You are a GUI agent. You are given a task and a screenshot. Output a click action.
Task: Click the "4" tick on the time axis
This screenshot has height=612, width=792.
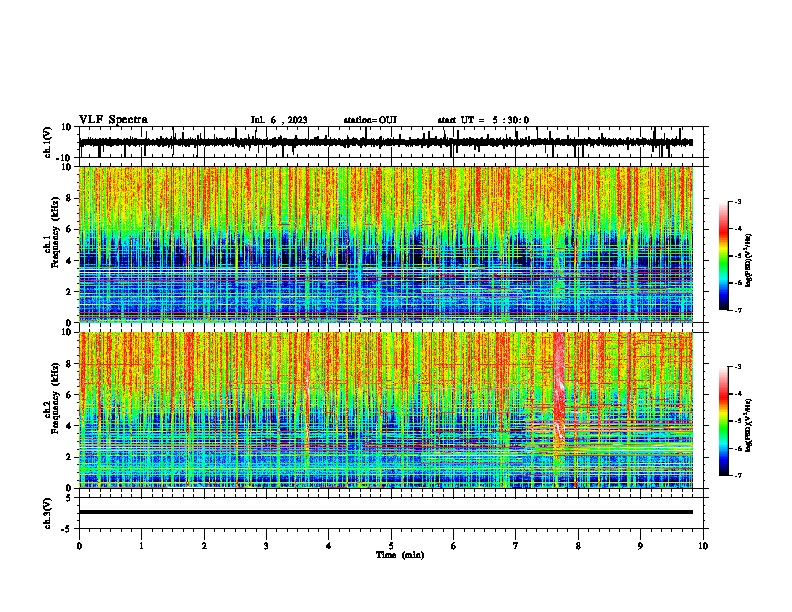pyautogui.click(x=329, y=546)
